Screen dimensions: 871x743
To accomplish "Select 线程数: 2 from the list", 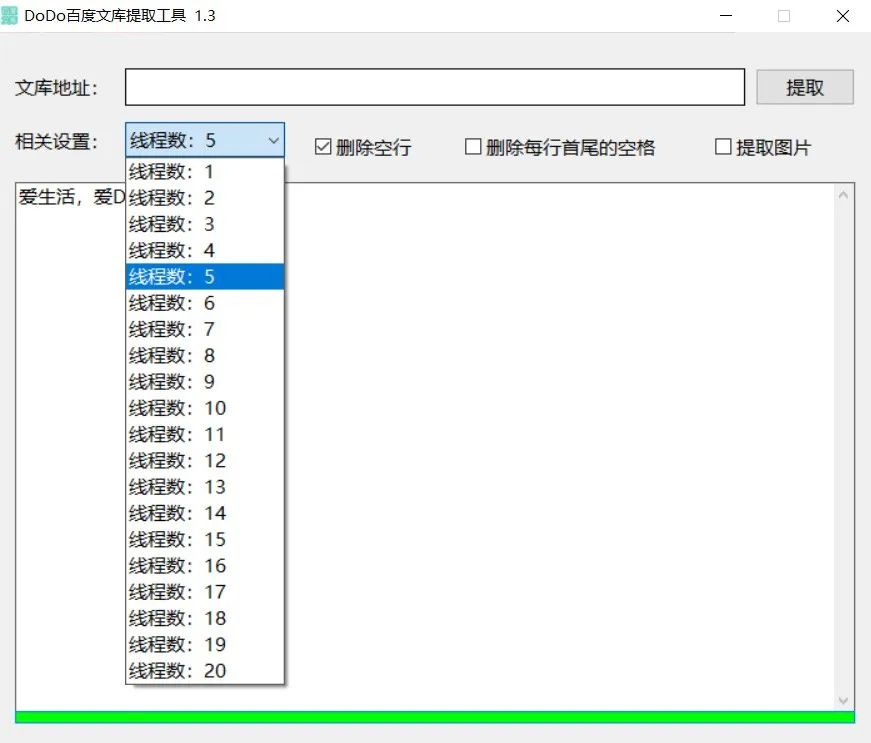I will 204,198.
